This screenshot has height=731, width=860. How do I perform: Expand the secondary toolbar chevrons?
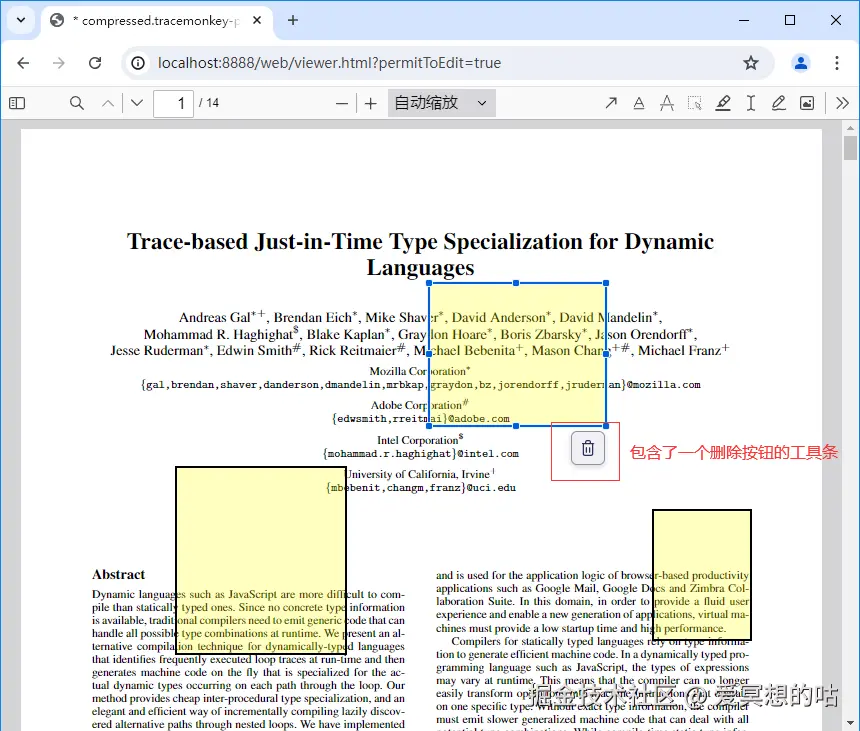tap(842, 103)
